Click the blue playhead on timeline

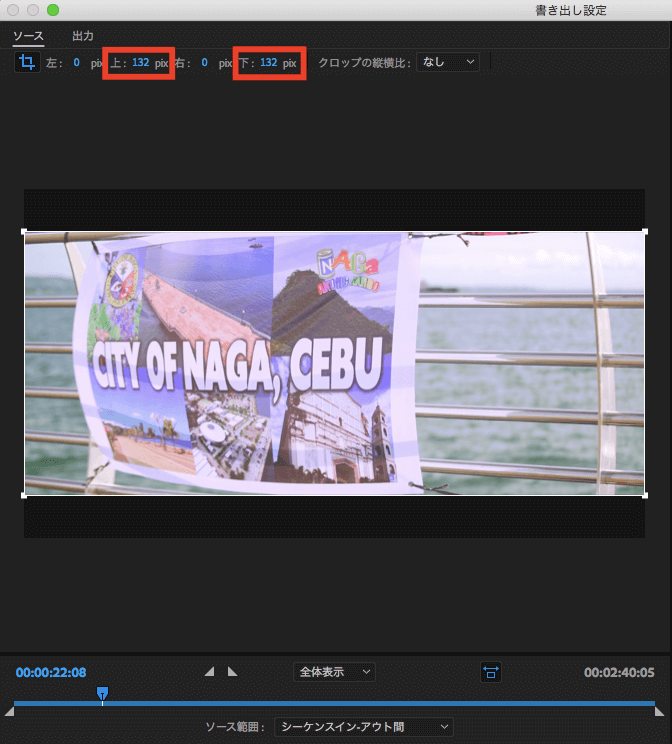(103, 694)
